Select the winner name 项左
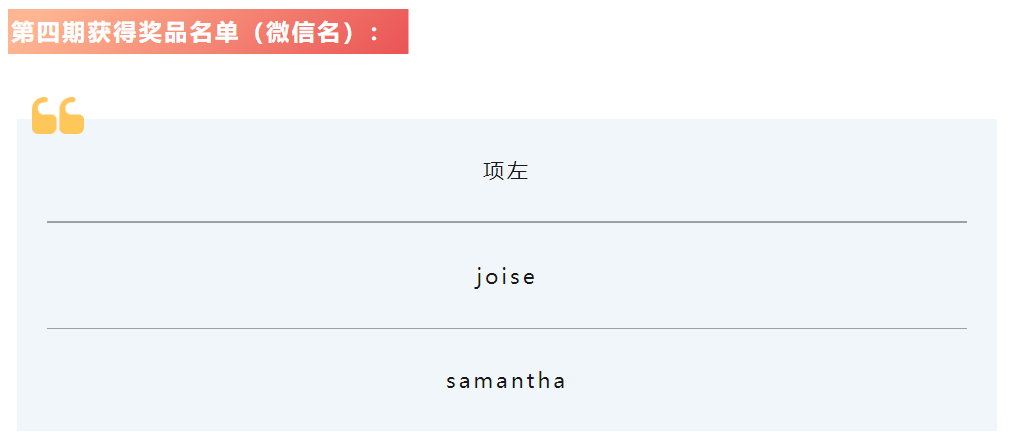 point(506,171)
